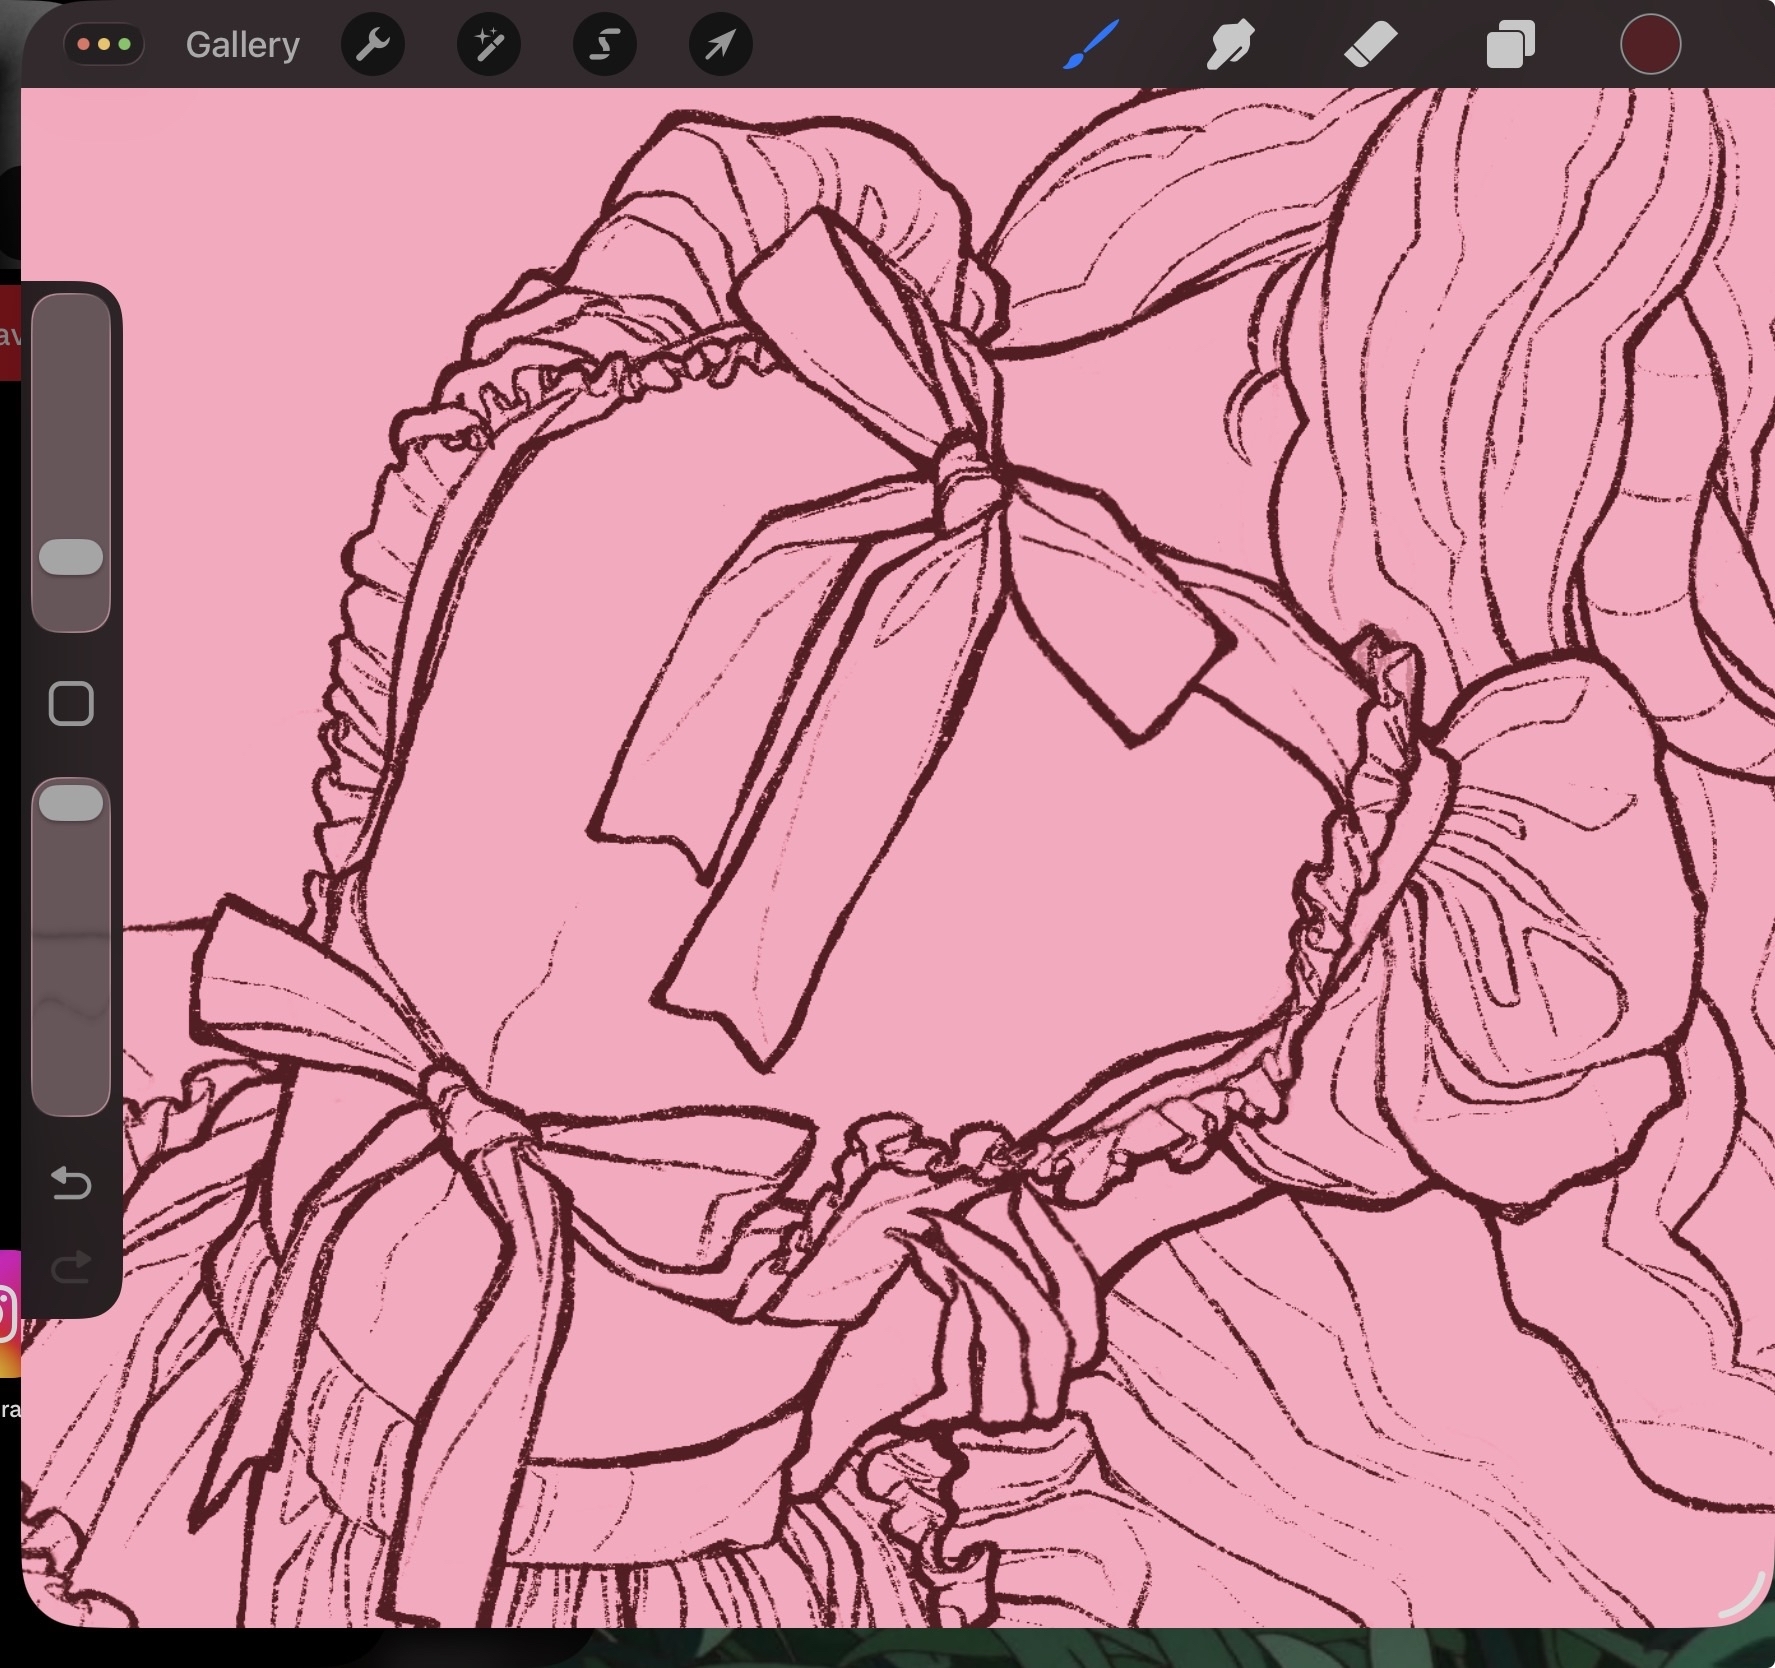Open the Actions wrench menu

tap(373, 45)
